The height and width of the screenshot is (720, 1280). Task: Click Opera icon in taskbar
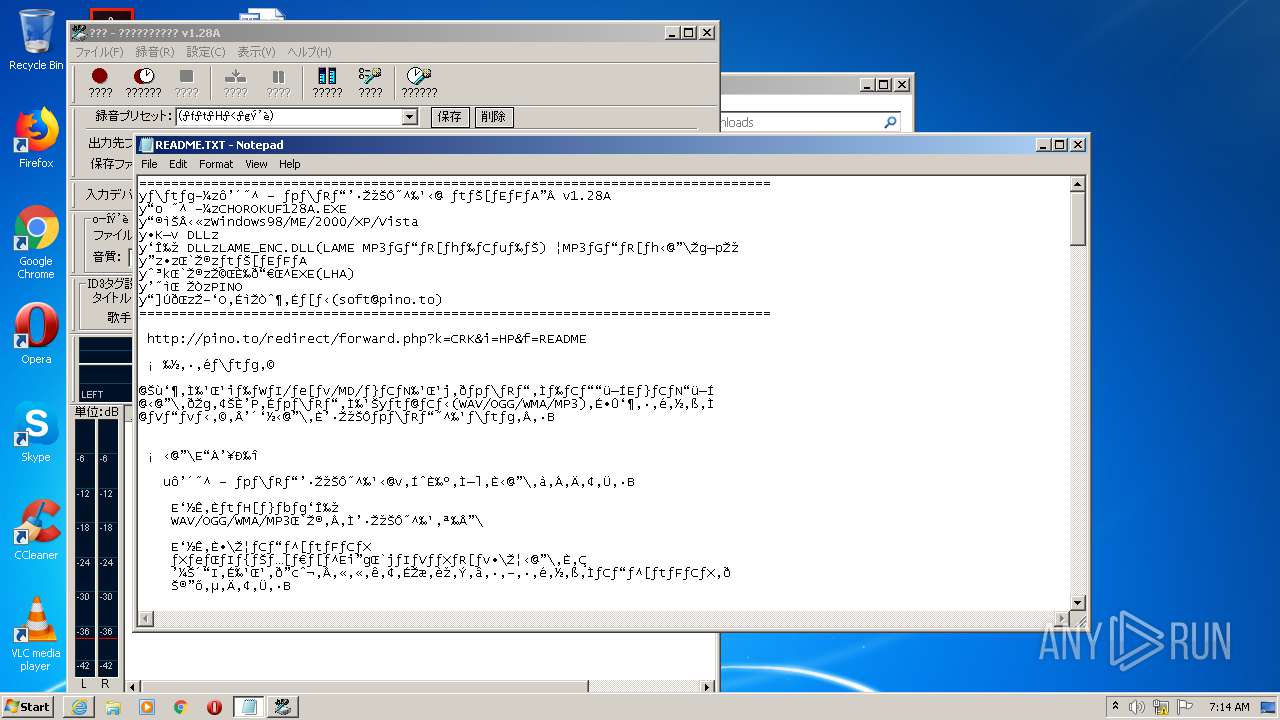tap(214, 706)
